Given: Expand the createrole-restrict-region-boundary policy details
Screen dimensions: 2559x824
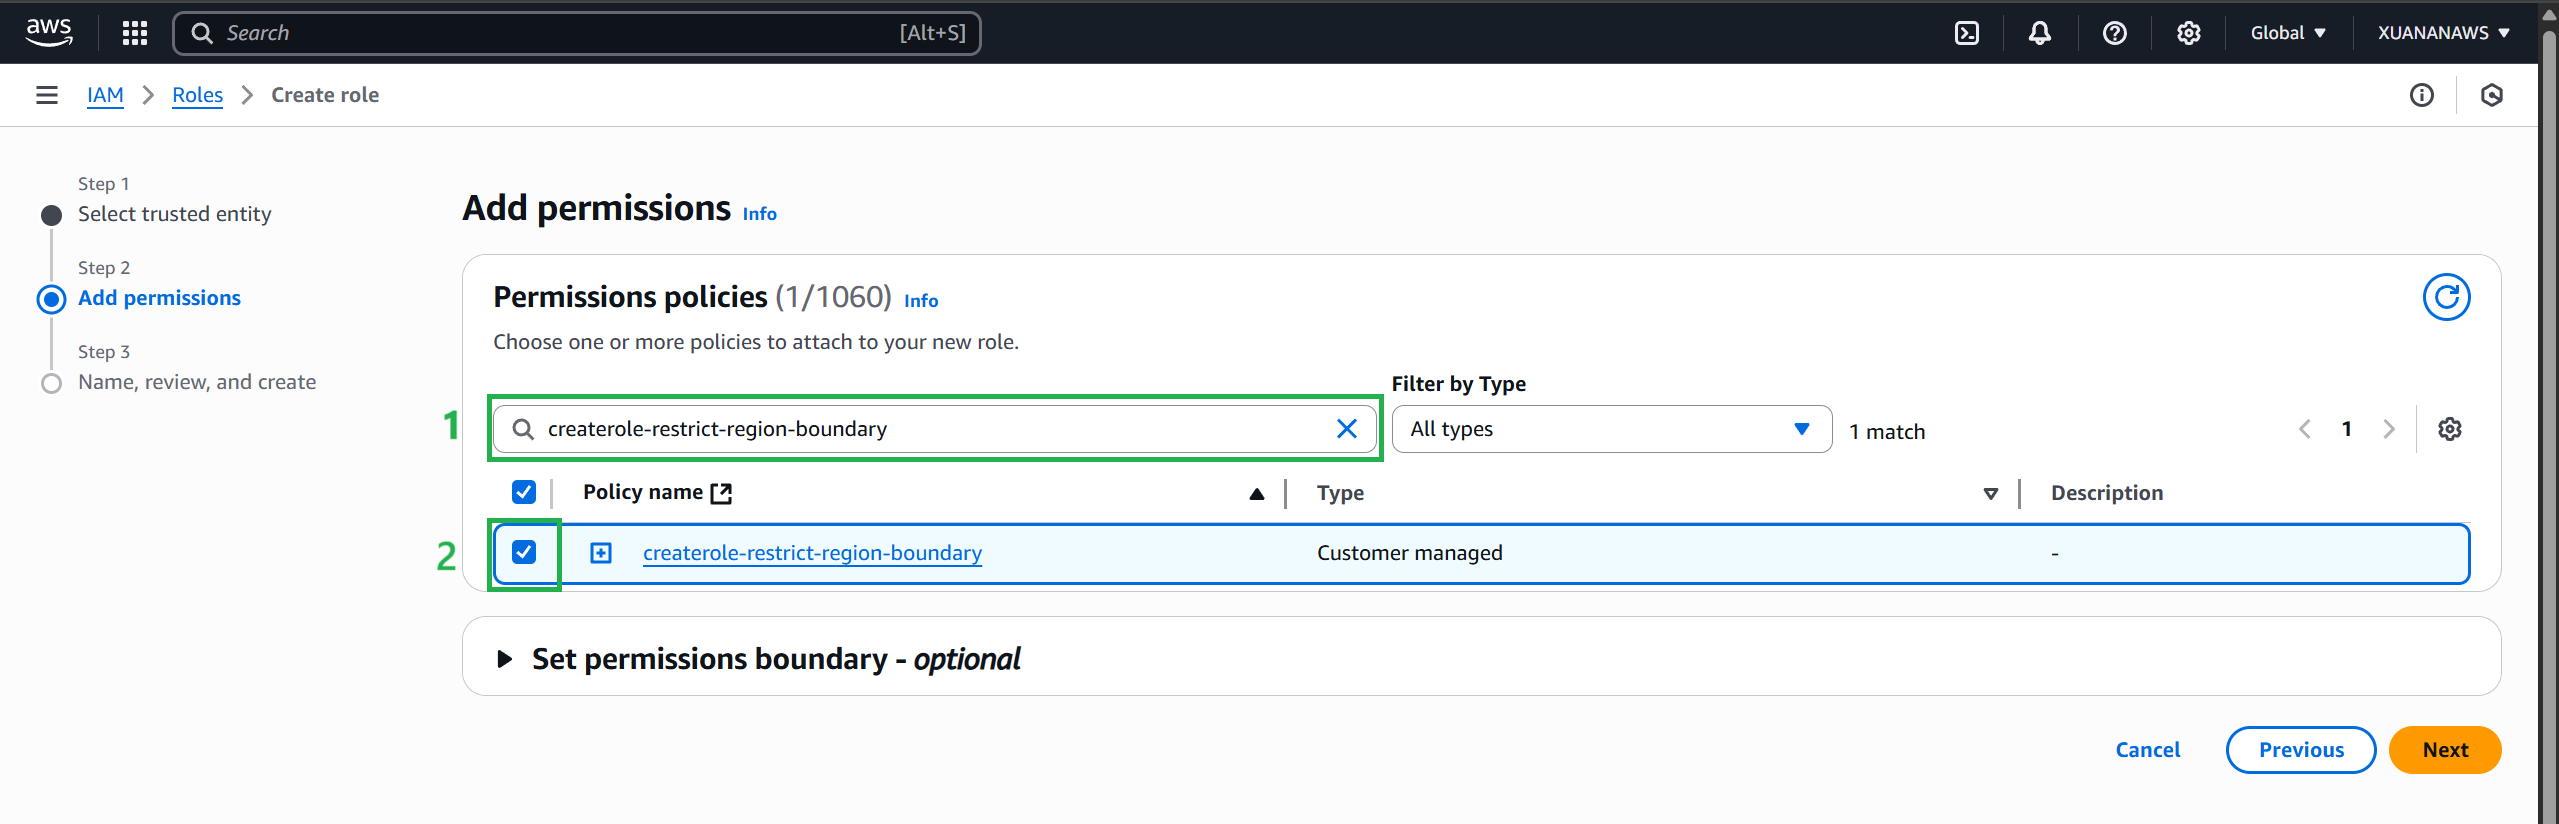Looking at the screenshot, I should point(601,553).
